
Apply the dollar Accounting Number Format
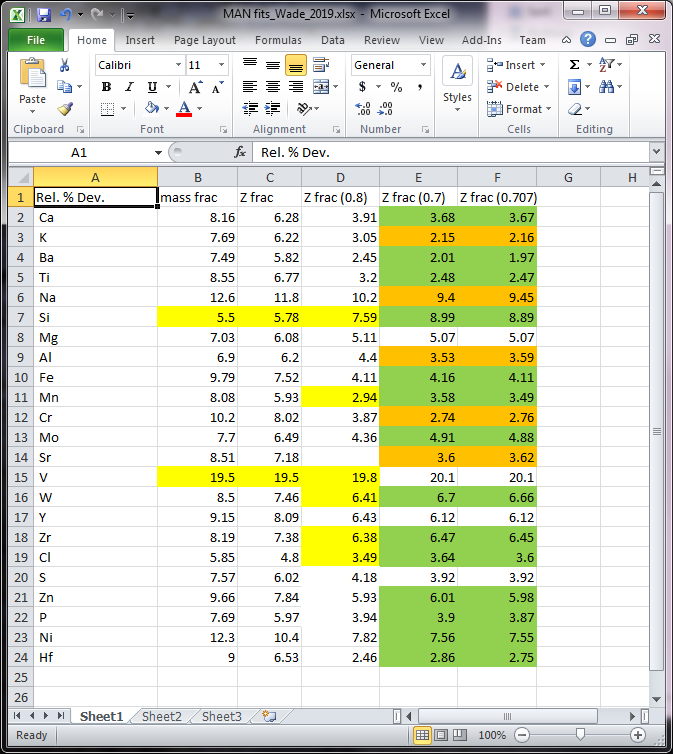(362, 87)
